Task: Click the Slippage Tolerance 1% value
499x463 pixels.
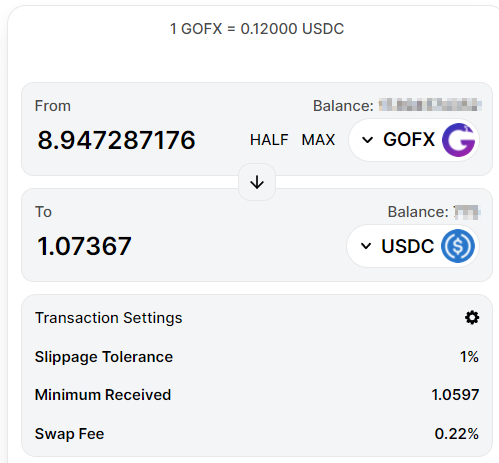Action: point(469,357)
